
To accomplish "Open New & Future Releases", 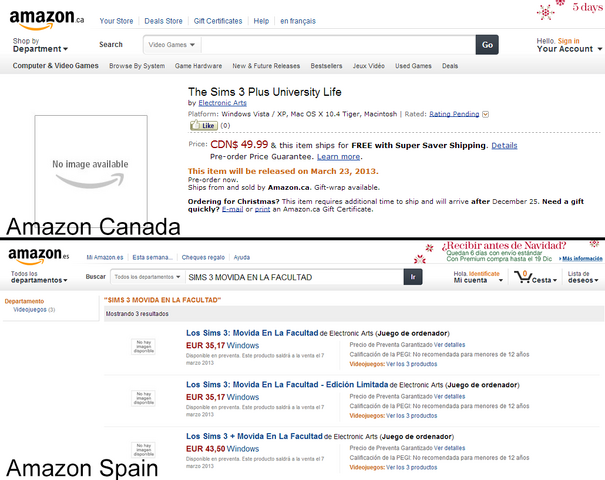I will click(266, 66).
